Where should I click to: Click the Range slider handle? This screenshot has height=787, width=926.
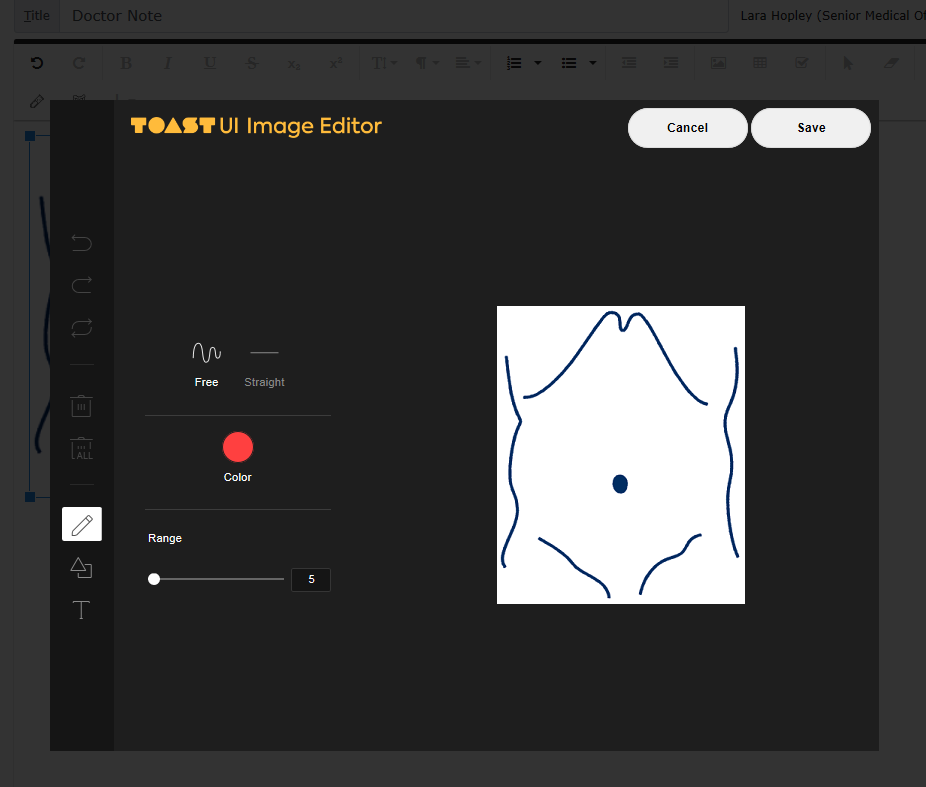[154, 579]
